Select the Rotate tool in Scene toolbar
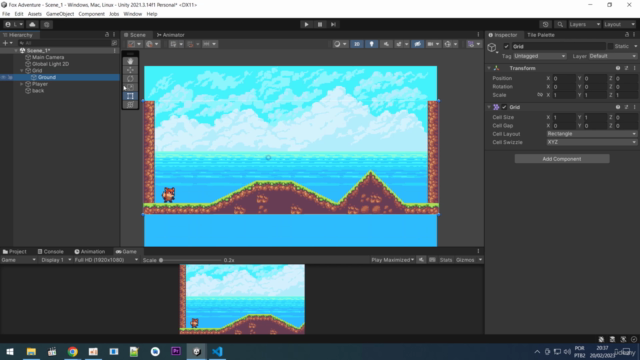 [130, 78]
